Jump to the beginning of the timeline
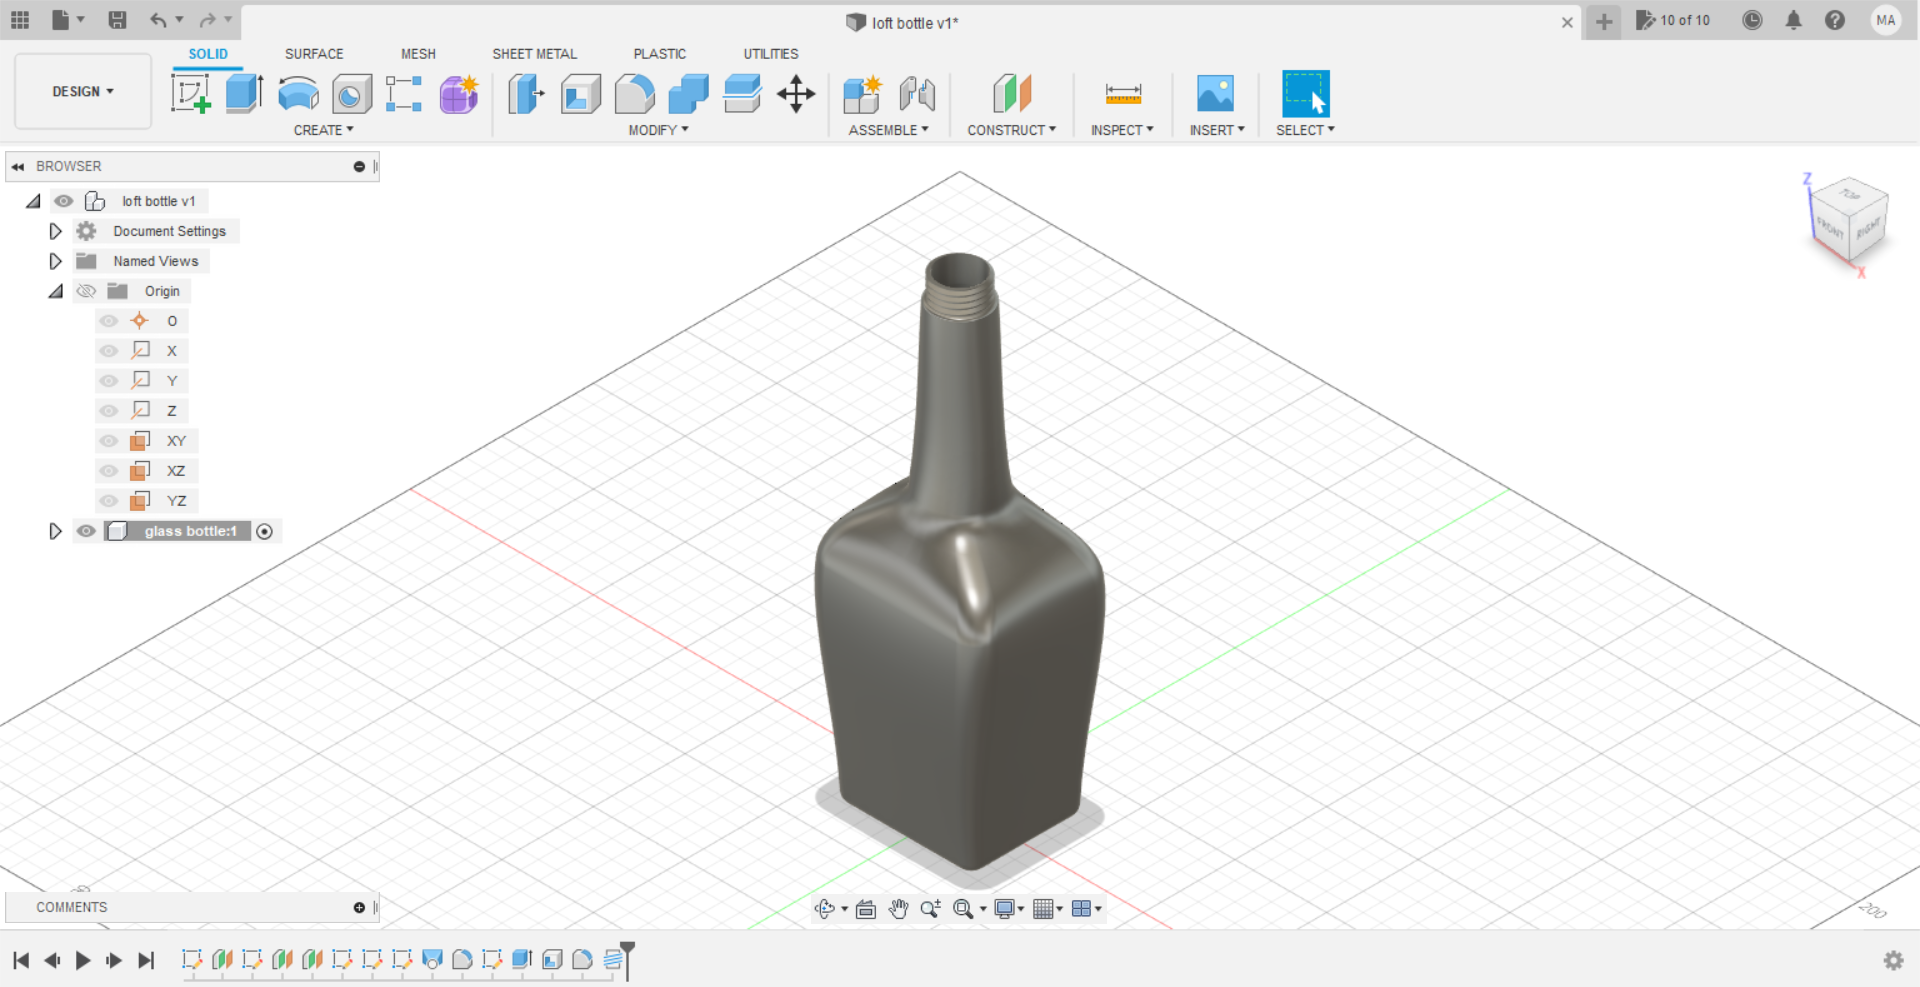This screenshot has height=987, width=1920. tap(21, 960)
